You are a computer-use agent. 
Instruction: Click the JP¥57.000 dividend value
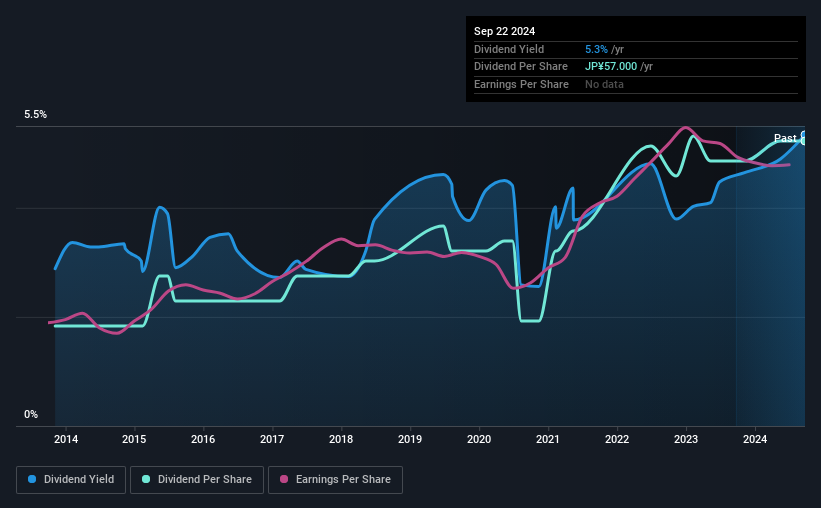pos(611,67)
